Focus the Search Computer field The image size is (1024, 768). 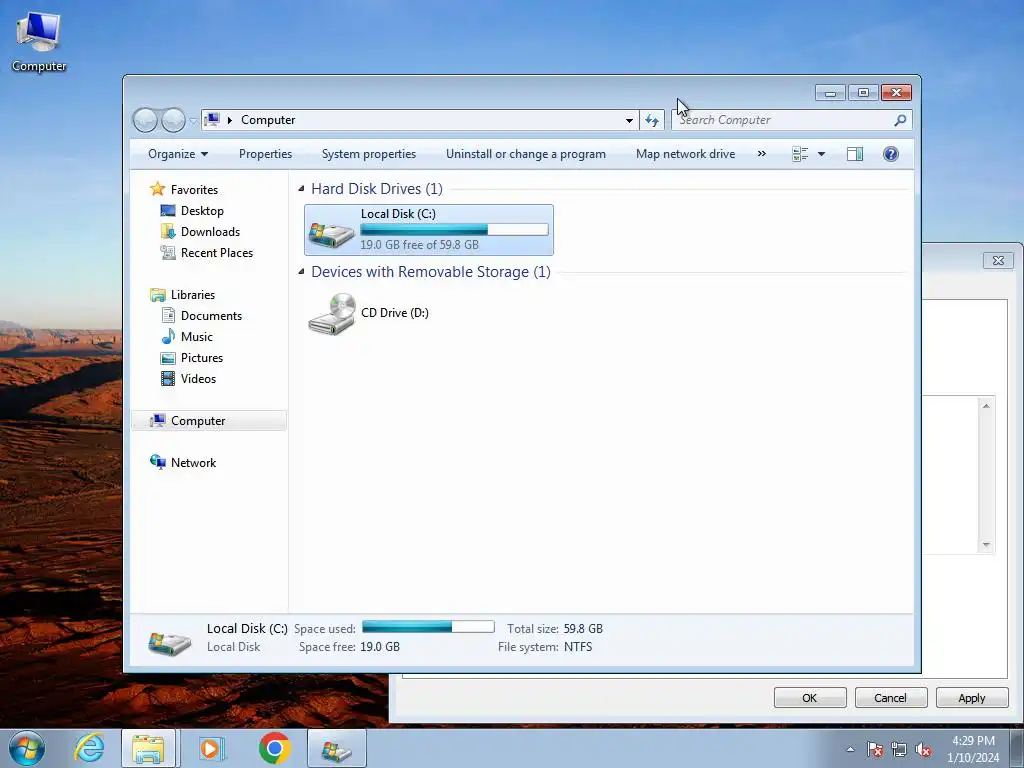click(x=784, y=120)
